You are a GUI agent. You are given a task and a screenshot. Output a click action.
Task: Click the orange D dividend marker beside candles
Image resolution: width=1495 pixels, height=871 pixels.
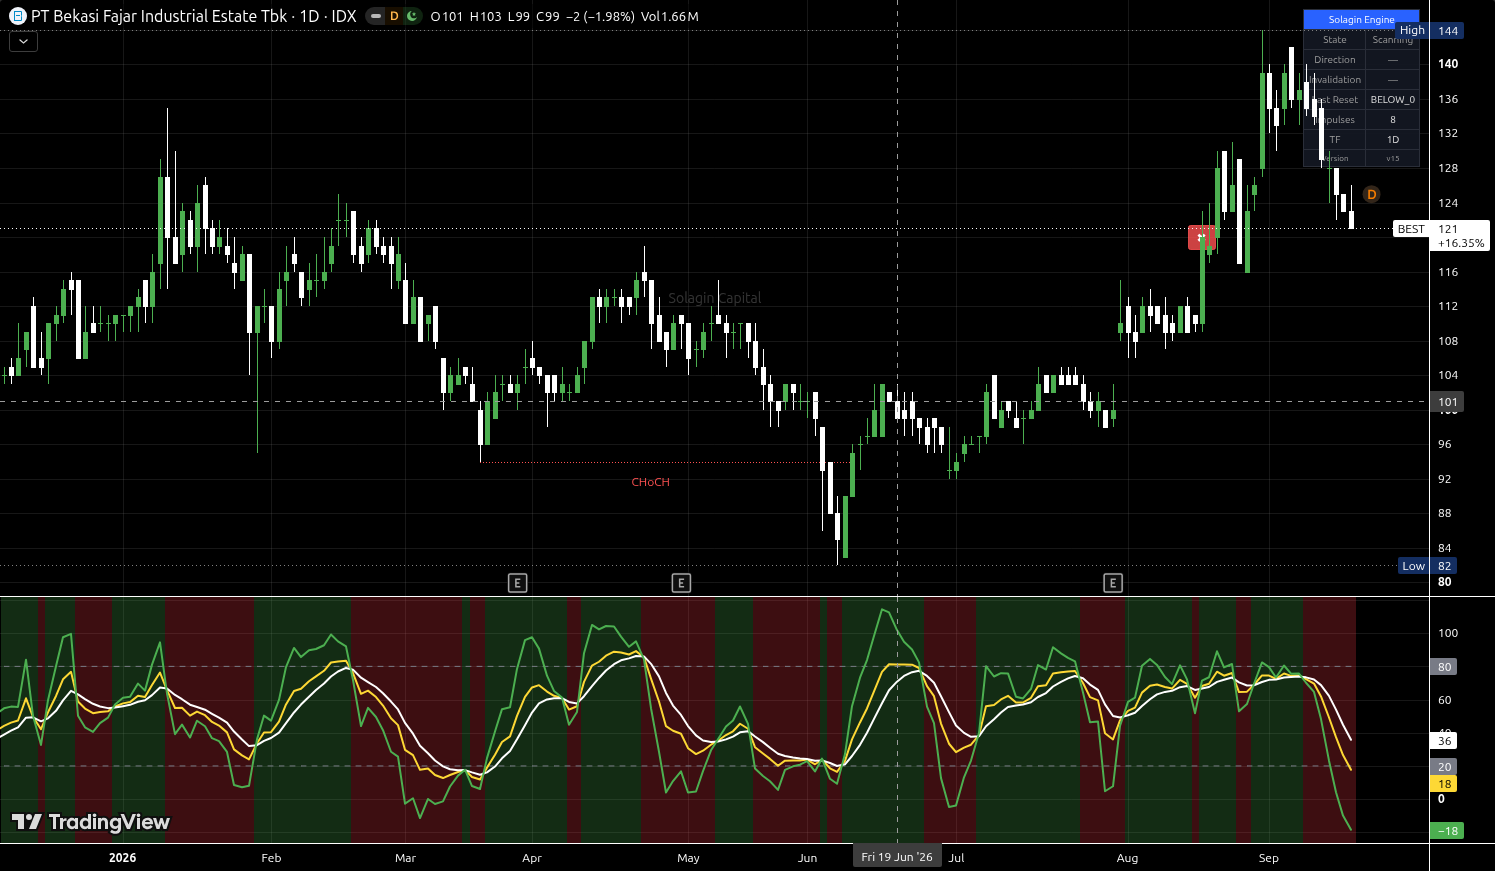coord(1371,195)
